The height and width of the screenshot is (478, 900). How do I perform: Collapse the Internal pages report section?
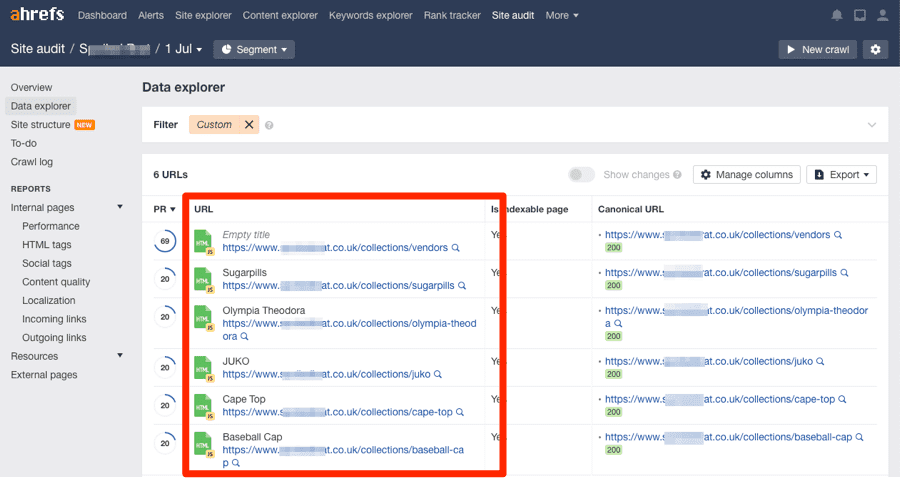pyautogui.click(x=120, y=207)
